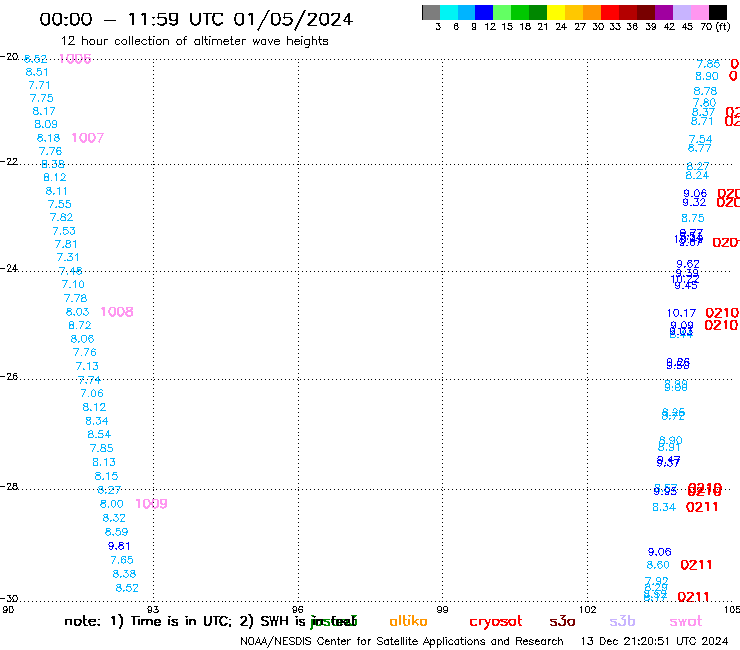Click the 'swot' satellite legend label
This screenshot has width=740, height=650.
(x=686, y=621)
